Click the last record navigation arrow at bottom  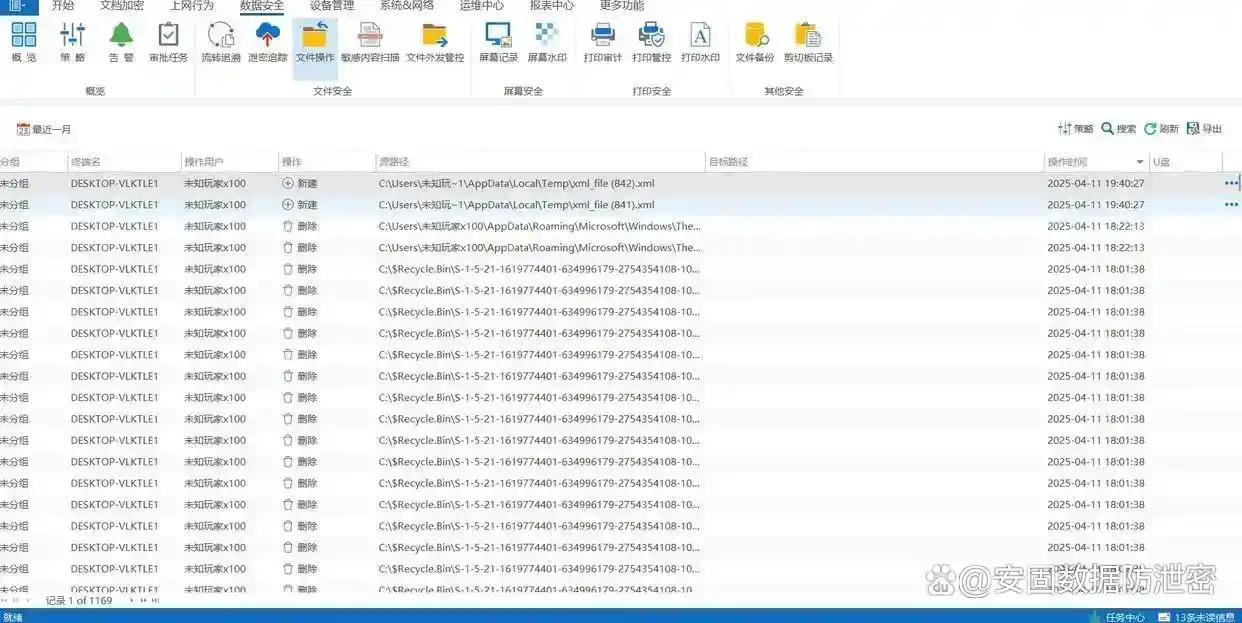click(156, 600)
